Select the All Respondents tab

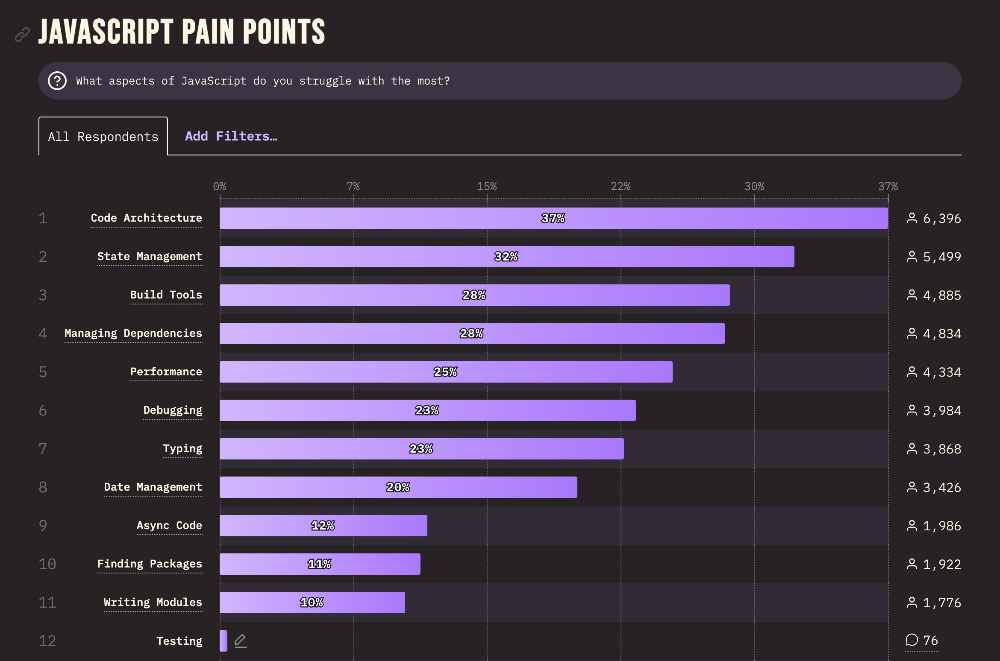point(103,136)
